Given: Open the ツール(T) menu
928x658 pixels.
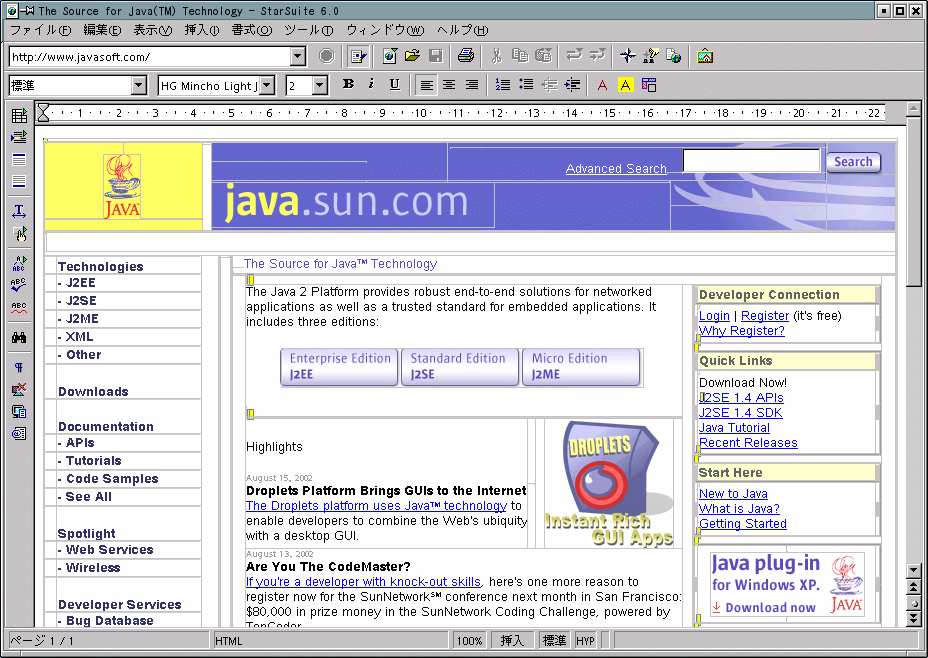Looking at the screenshot, I should (308, 30).
